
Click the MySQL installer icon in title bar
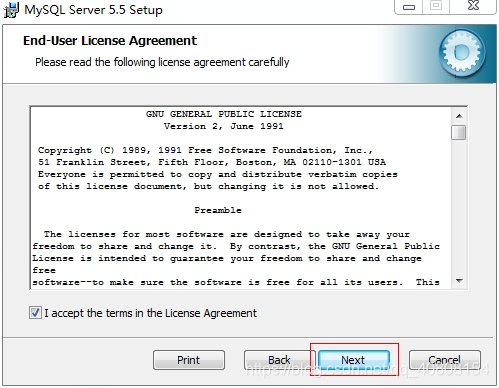(11, 10)
